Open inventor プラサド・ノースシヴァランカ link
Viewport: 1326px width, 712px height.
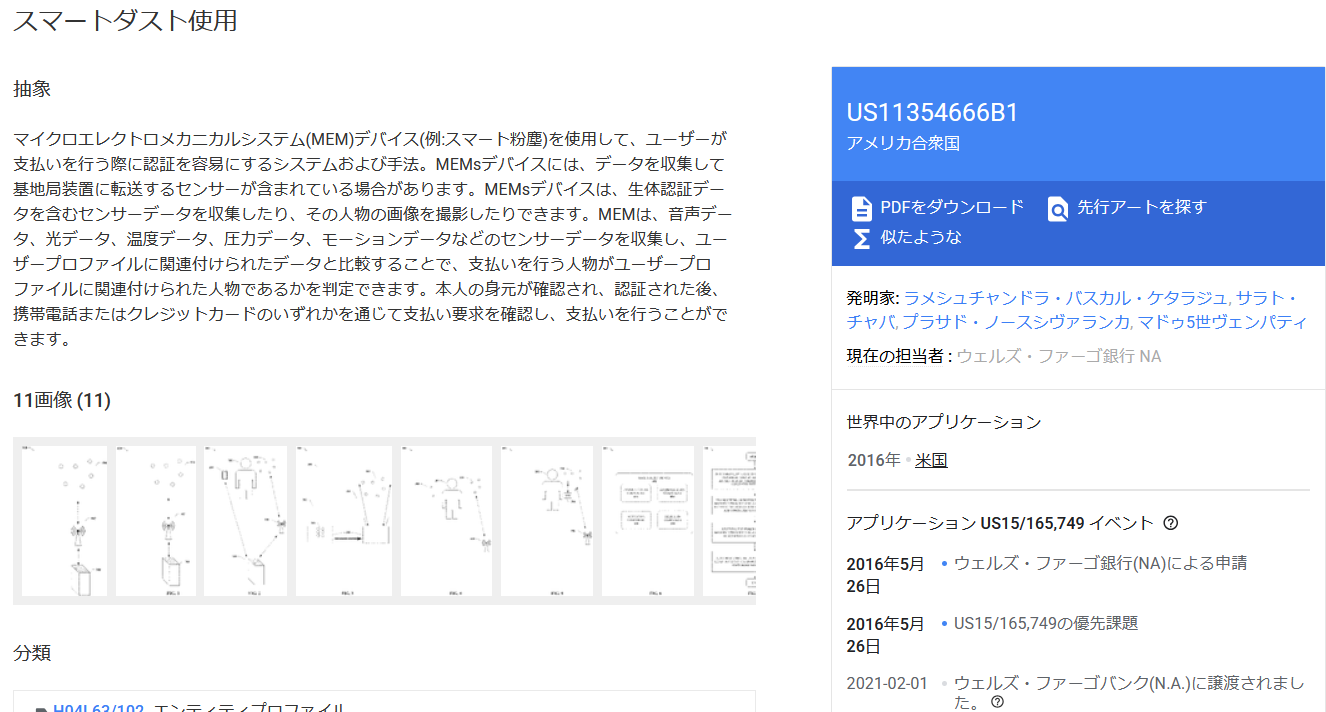pyautogui.click(x=1017, y=322)
